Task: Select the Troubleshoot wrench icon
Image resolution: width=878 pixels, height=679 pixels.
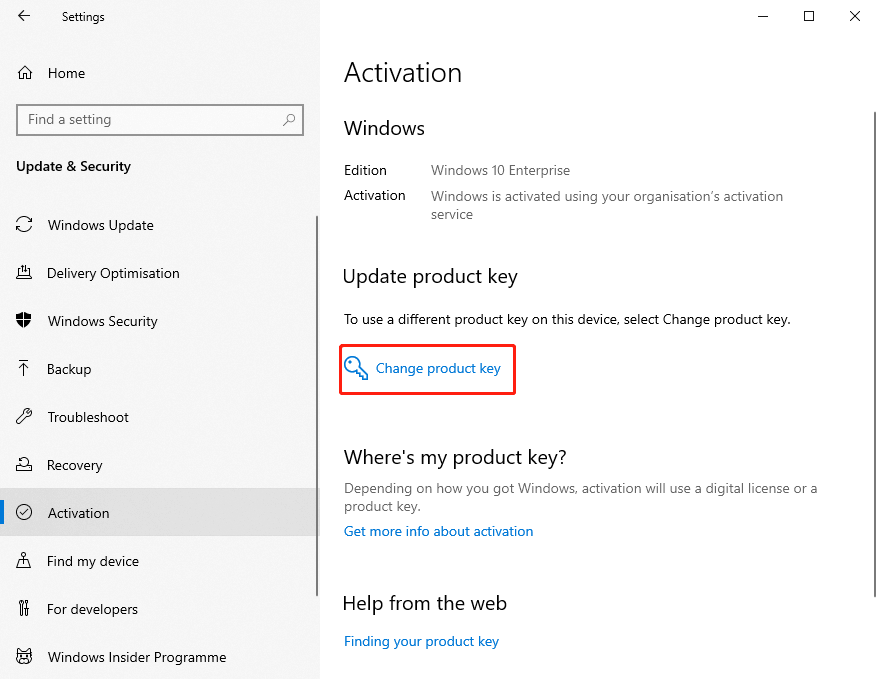Action: point(24,417)
